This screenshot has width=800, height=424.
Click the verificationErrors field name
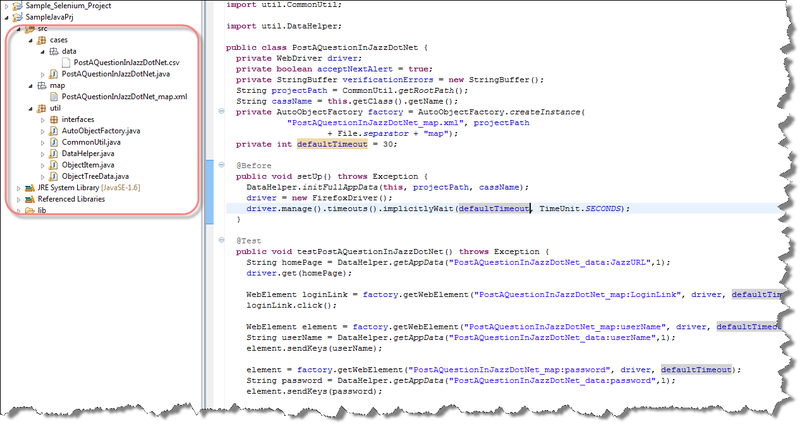point(388,80)
